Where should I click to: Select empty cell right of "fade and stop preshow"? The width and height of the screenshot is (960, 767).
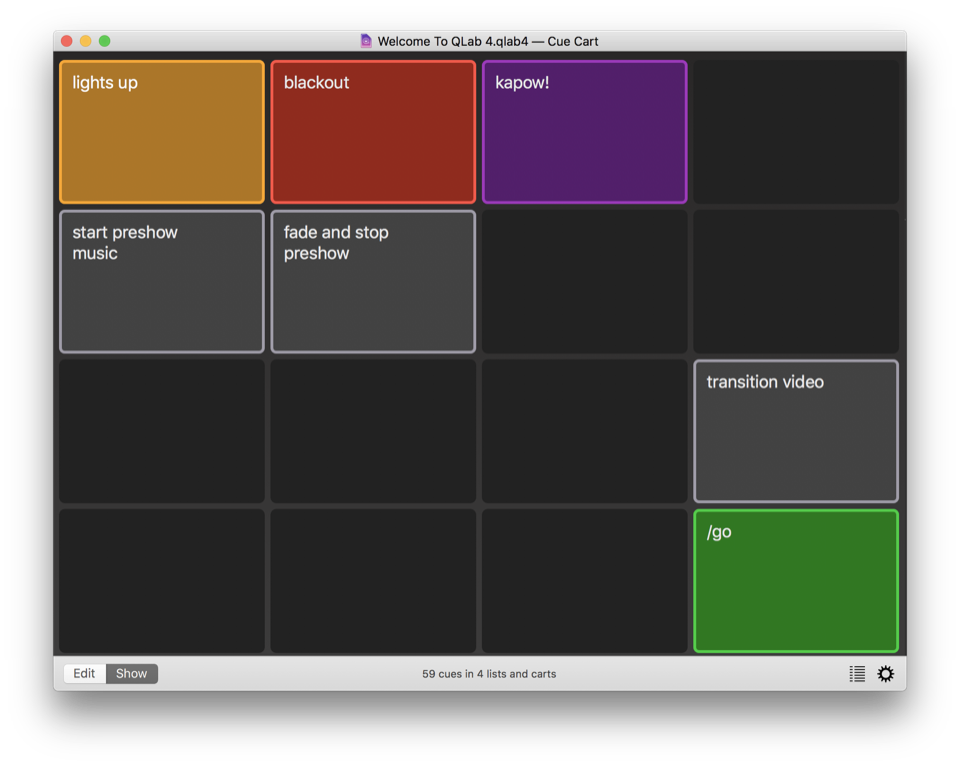pyautogui.click(x=584, y=281)
